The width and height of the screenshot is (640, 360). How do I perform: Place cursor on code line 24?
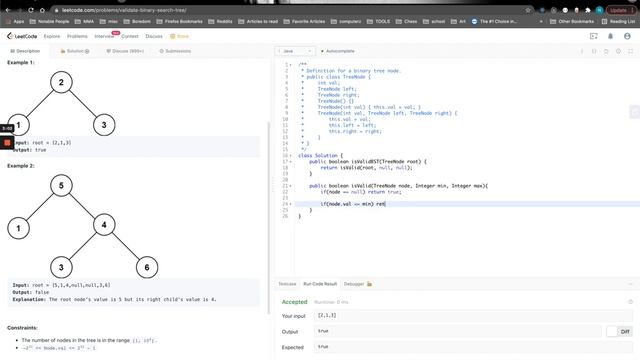(467, 204)
